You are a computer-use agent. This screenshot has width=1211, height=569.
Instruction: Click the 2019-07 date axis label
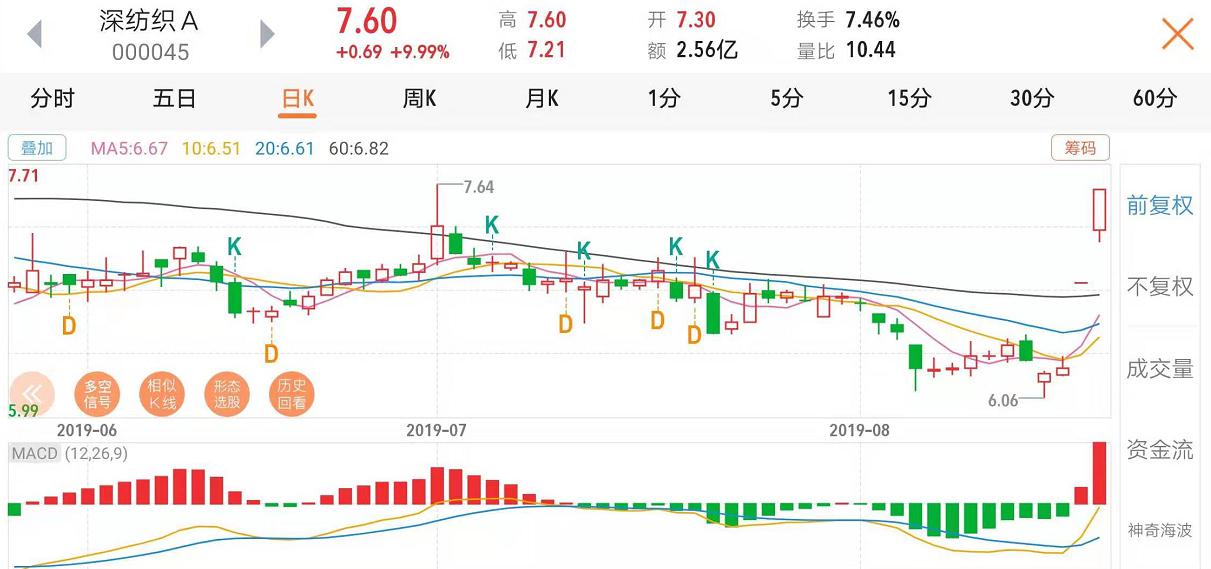coord(437,430)
